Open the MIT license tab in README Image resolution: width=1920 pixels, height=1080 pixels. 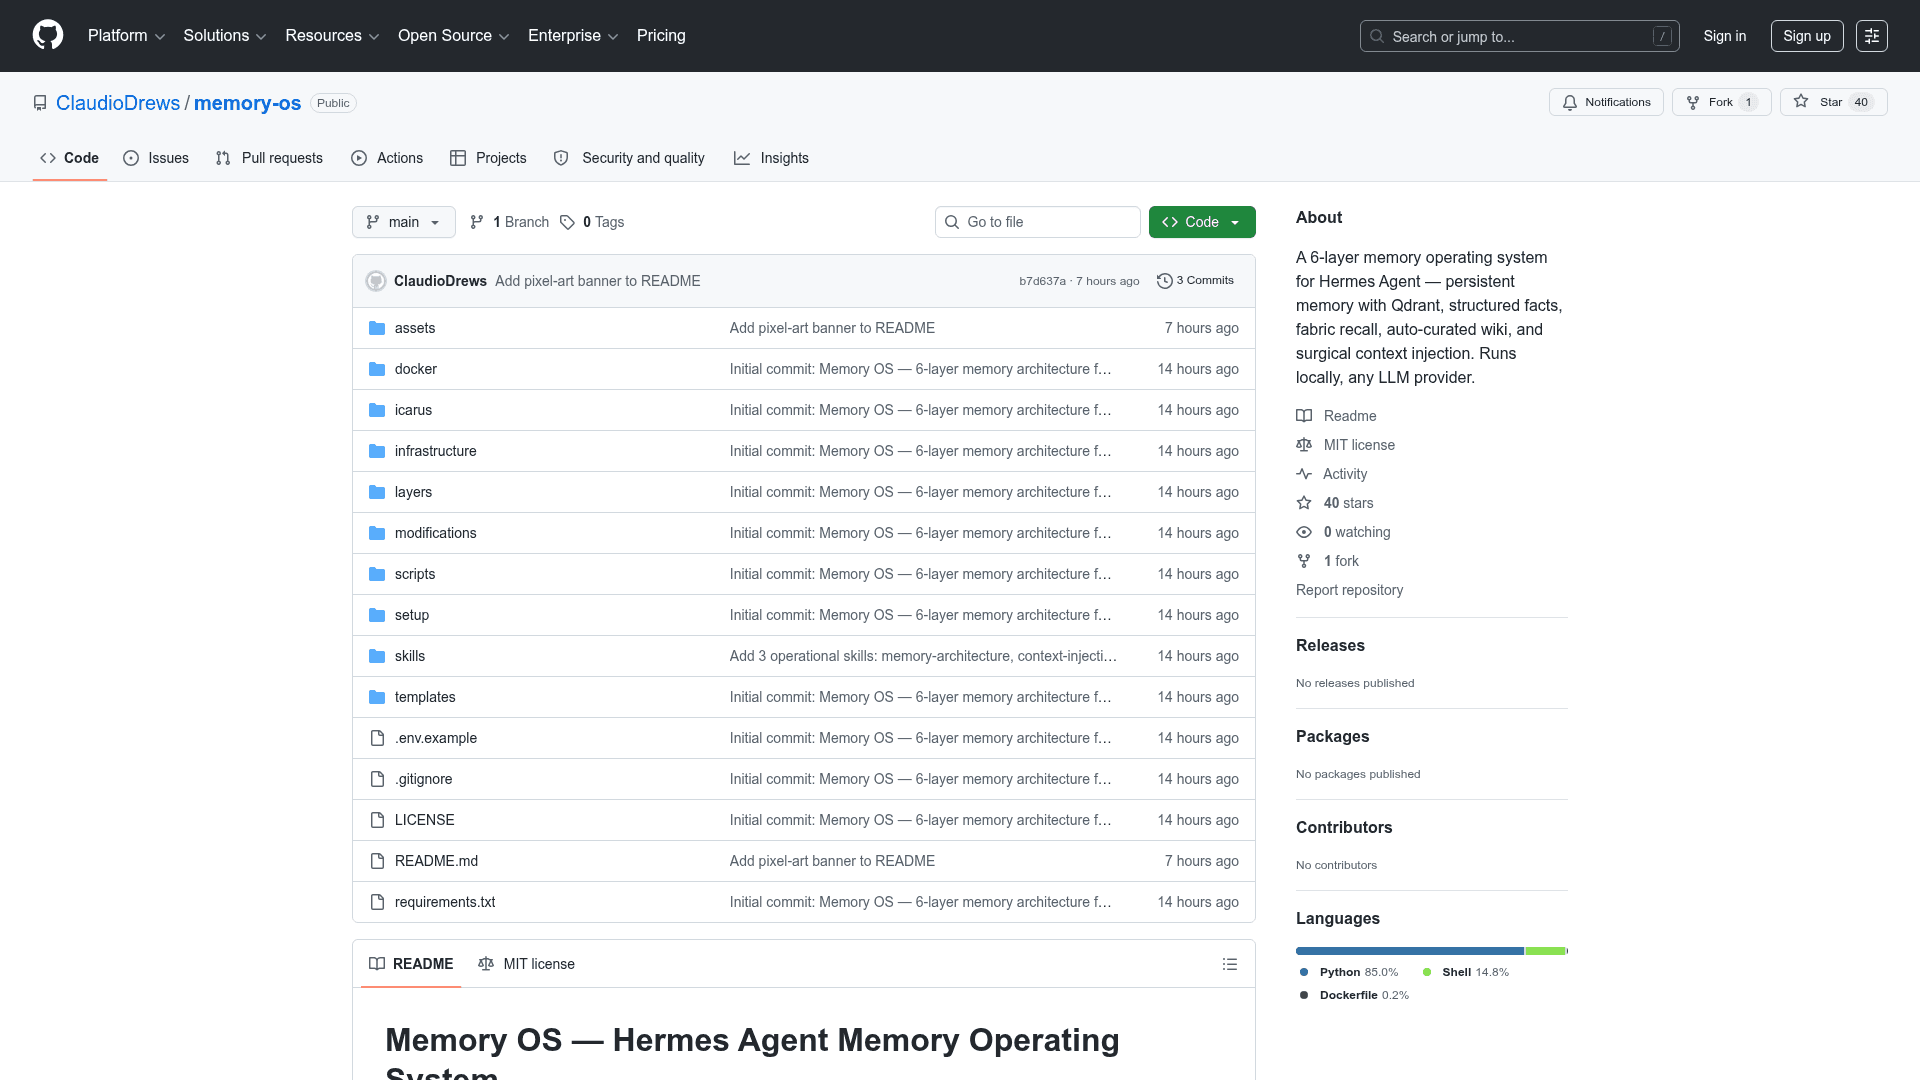coord(526,964)
